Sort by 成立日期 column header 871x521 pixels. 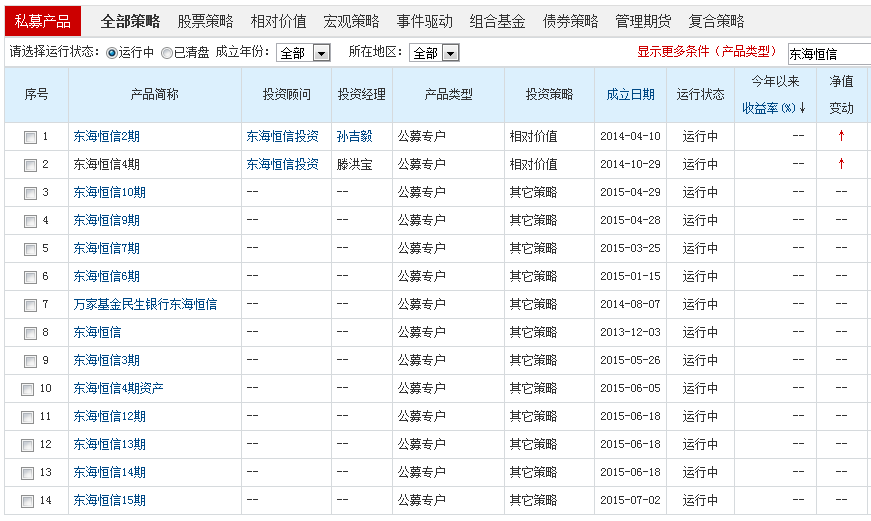(630, 94)
